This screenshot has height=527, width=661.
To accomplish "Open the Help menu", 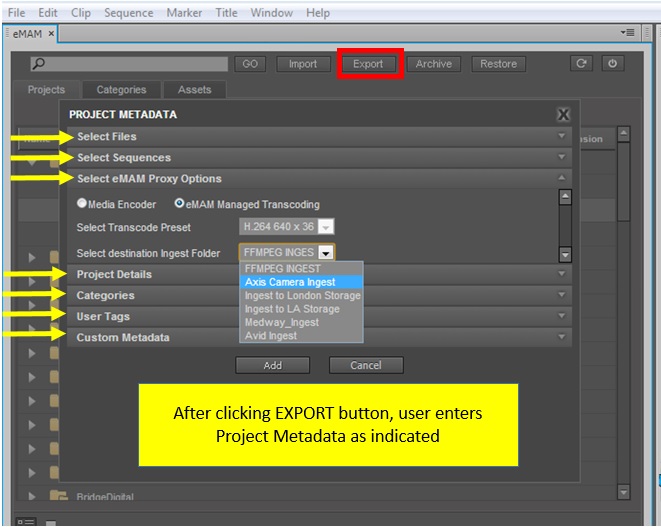I will (318, 13).
